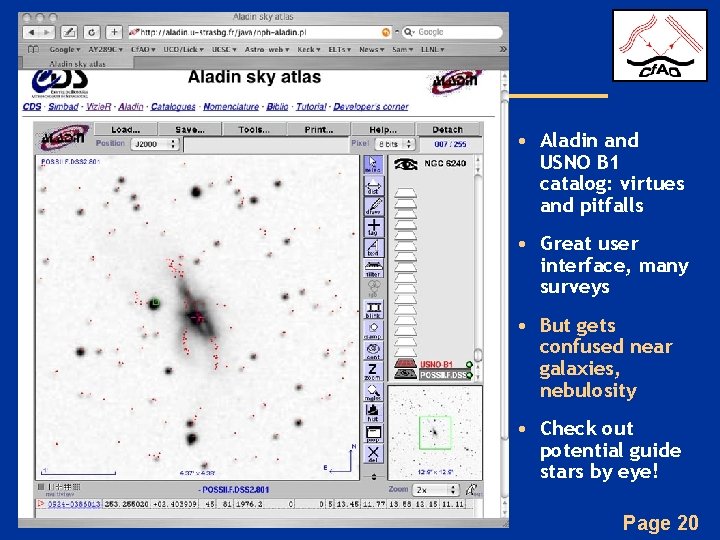Open the 8 bits pixel dropdown
The image size is (720, 540).
395,144
